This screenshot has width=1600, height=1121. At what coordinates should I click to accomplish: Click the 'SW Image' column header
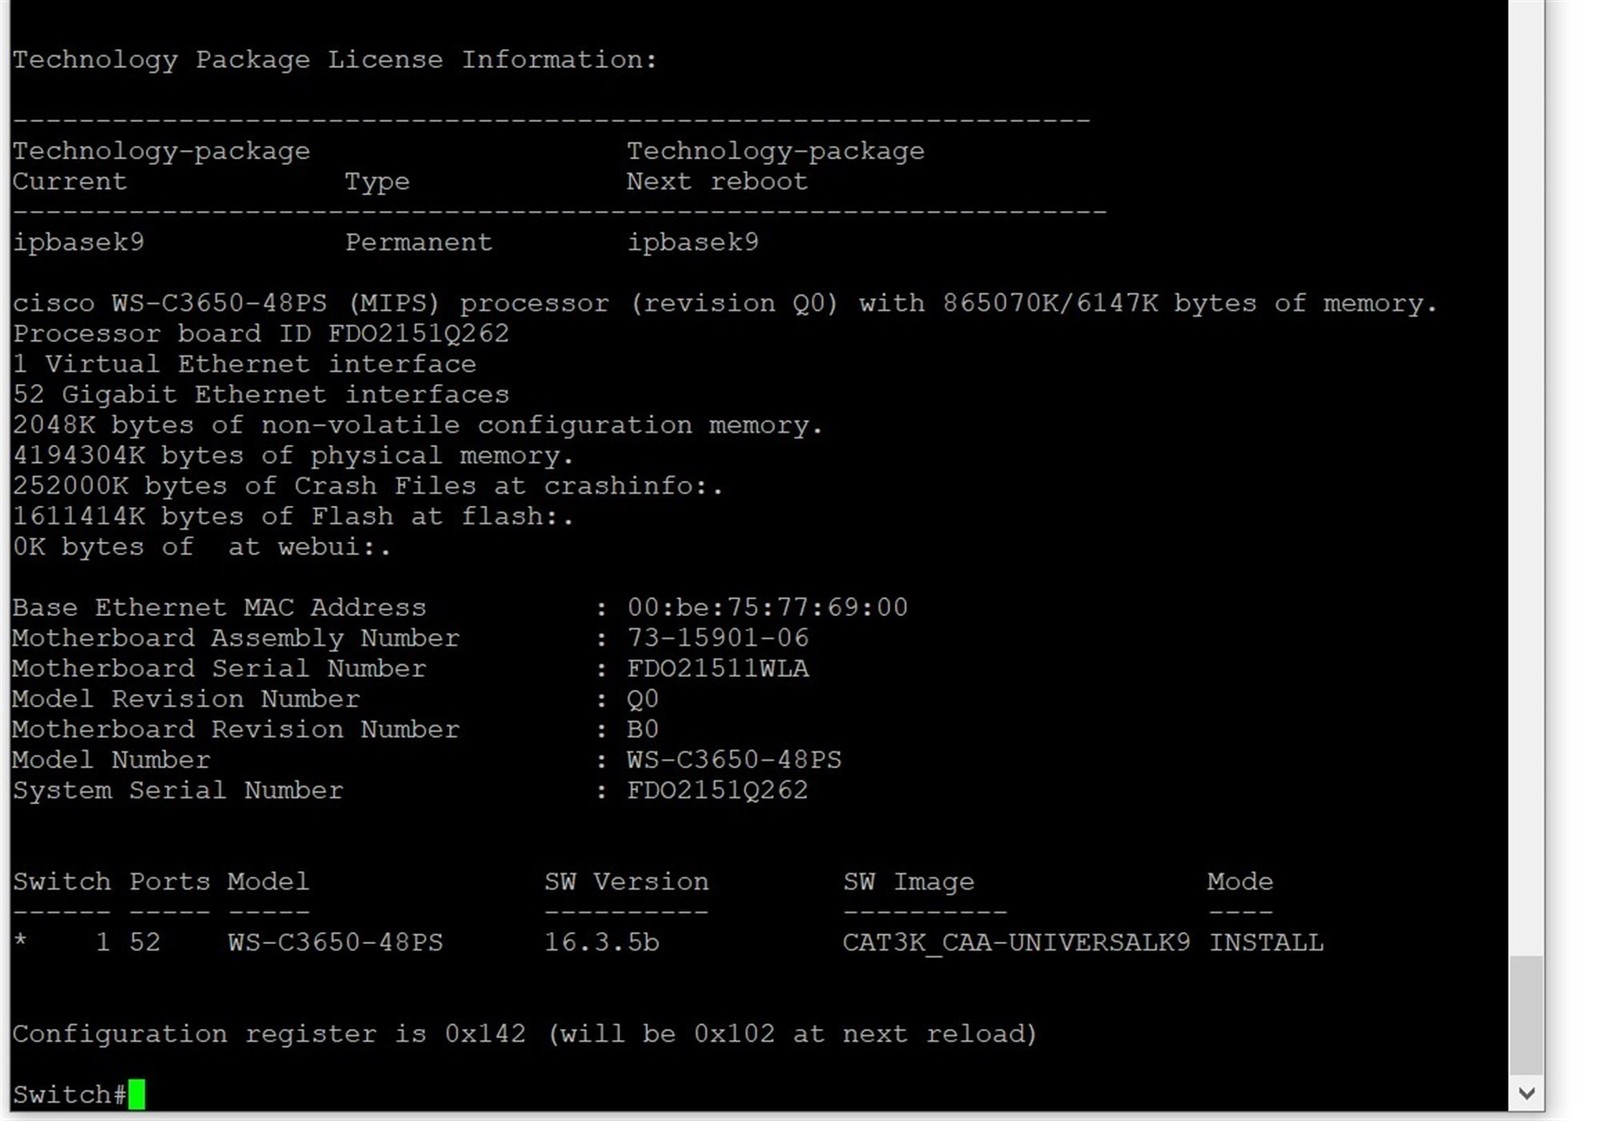[x=908, y=882]
